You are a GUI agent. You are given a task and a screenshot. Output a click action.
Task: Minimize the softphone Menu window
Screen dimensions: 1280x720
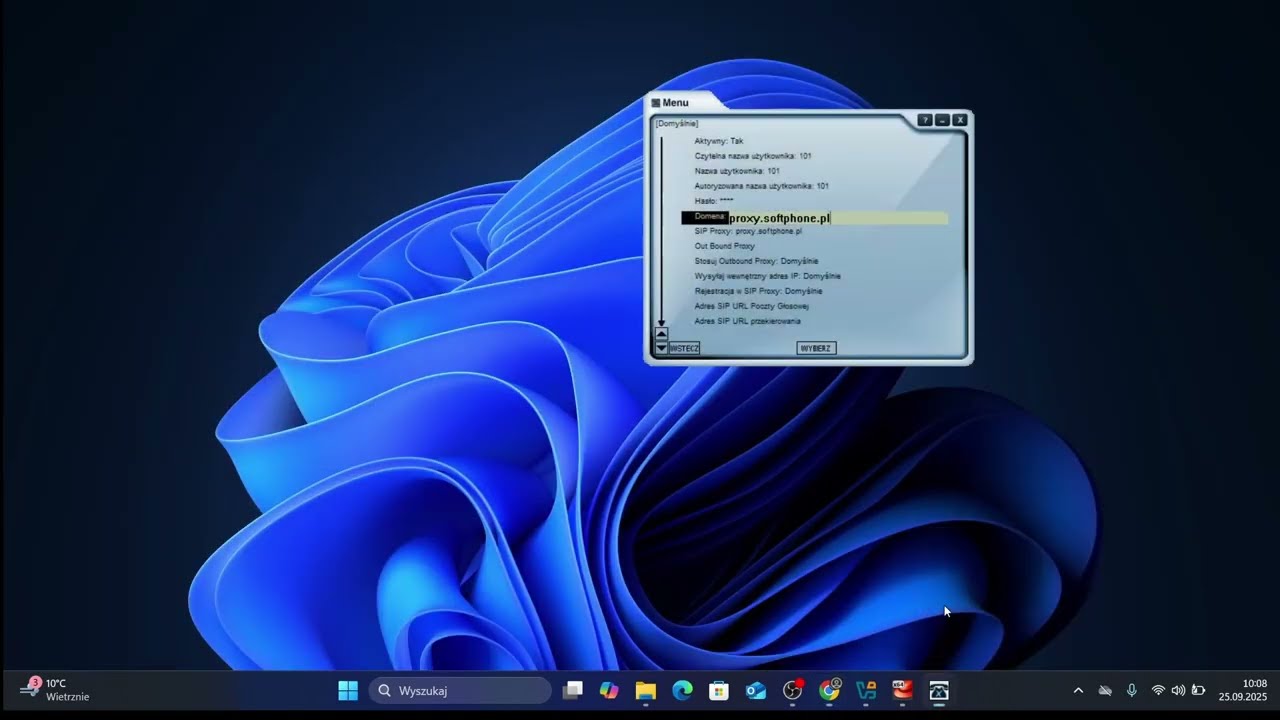pos(942,120)
